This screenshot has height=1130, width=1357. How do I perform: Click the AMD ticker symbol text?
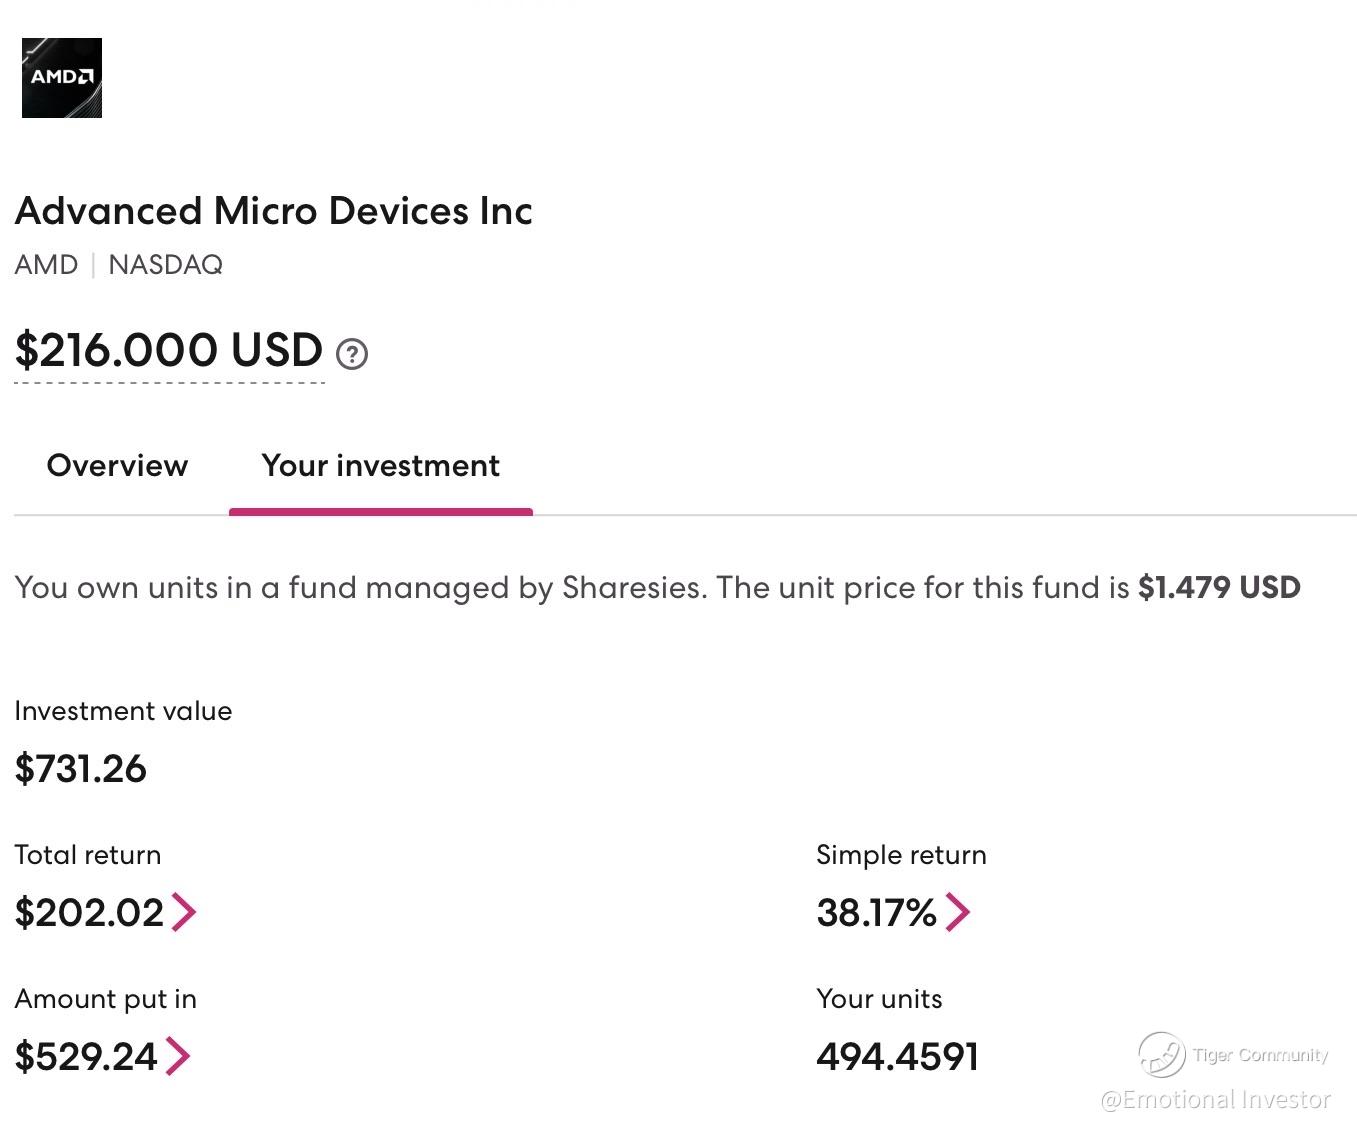click(x=46, y=265)
